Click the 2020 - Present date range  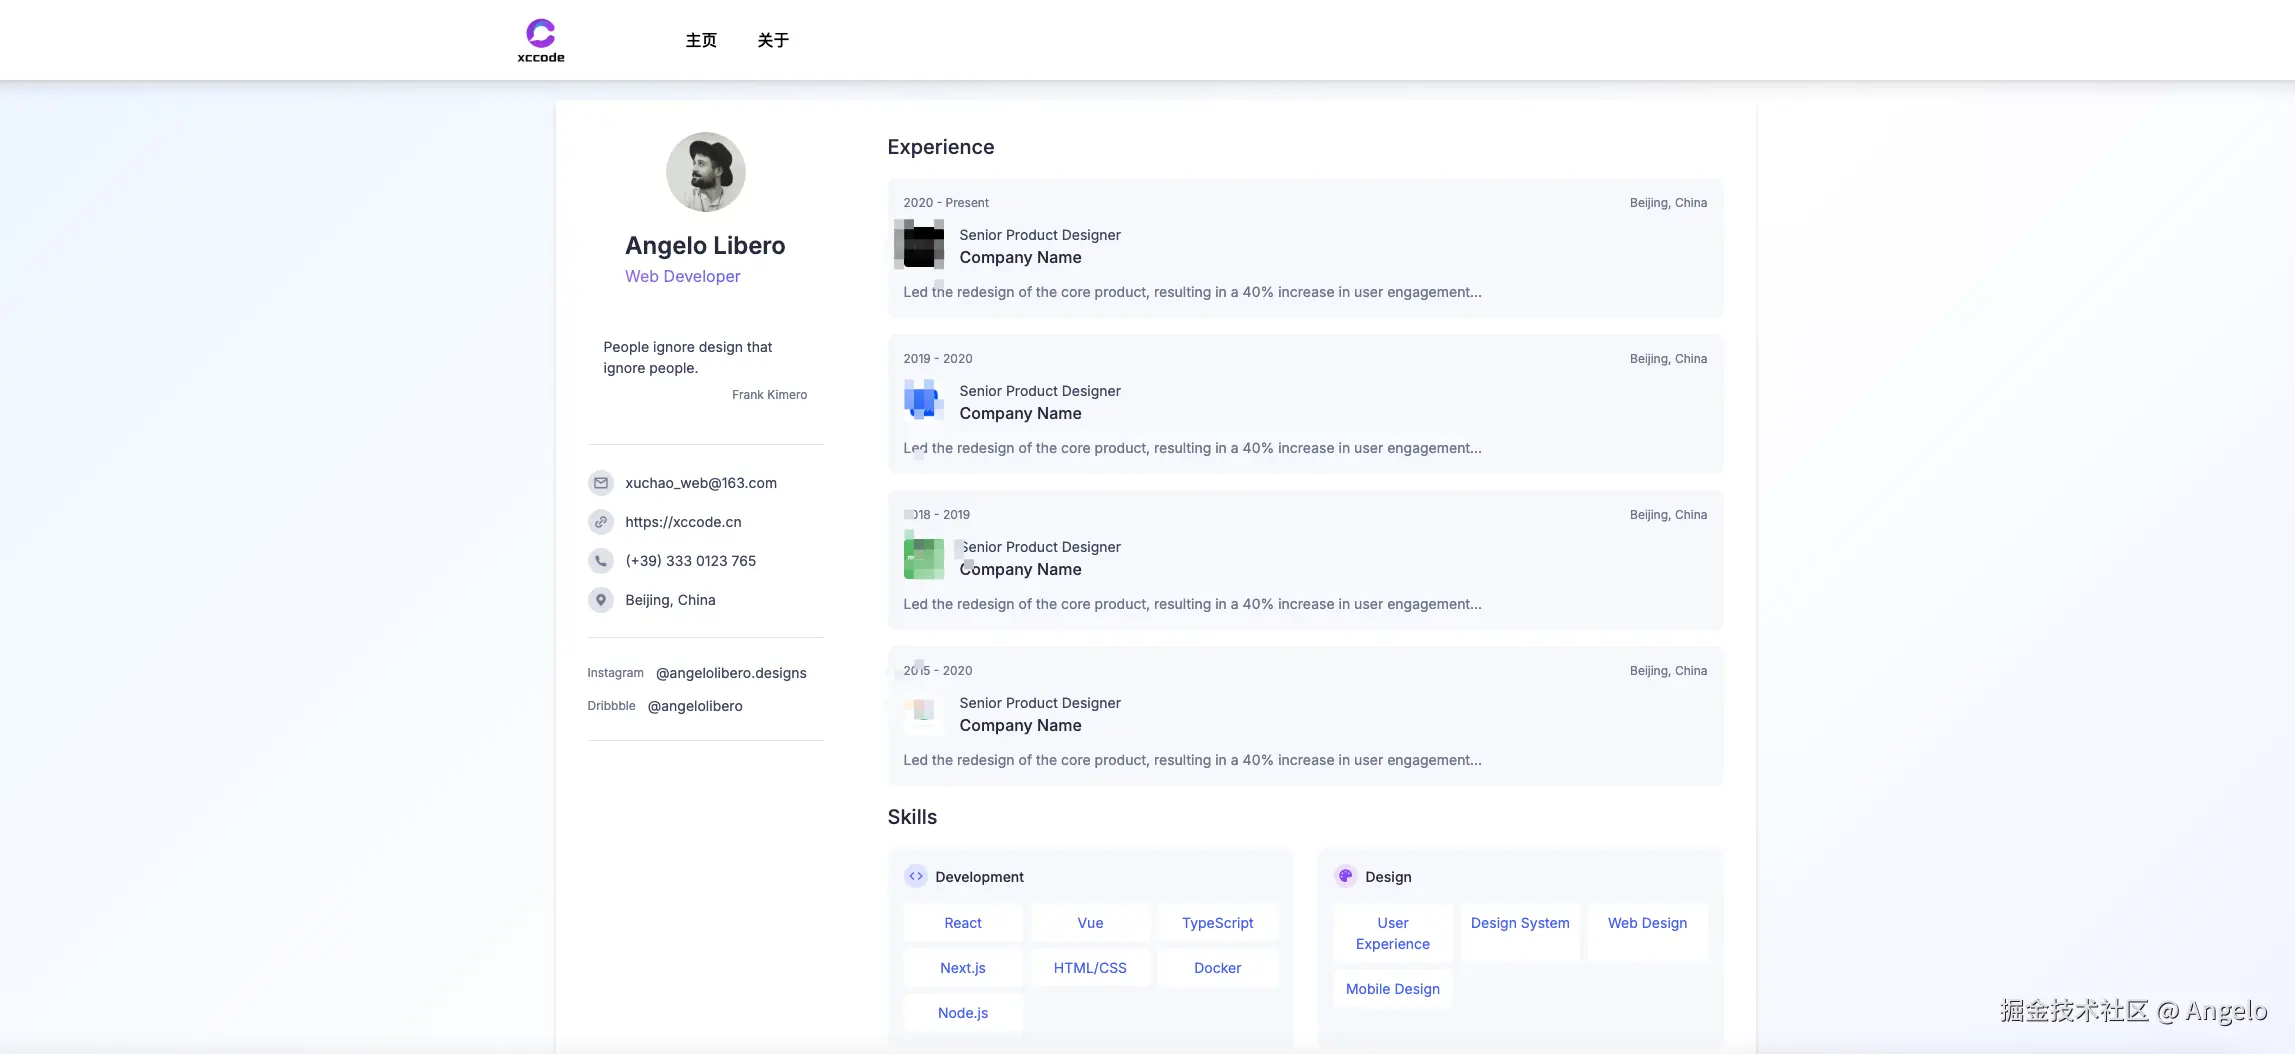(946, 203)
